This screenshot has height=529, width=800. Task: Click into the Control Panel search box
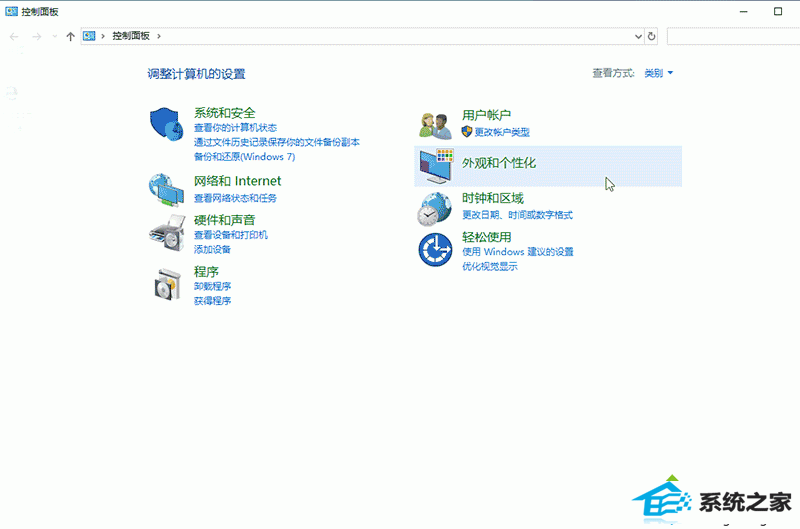[733, 36]
